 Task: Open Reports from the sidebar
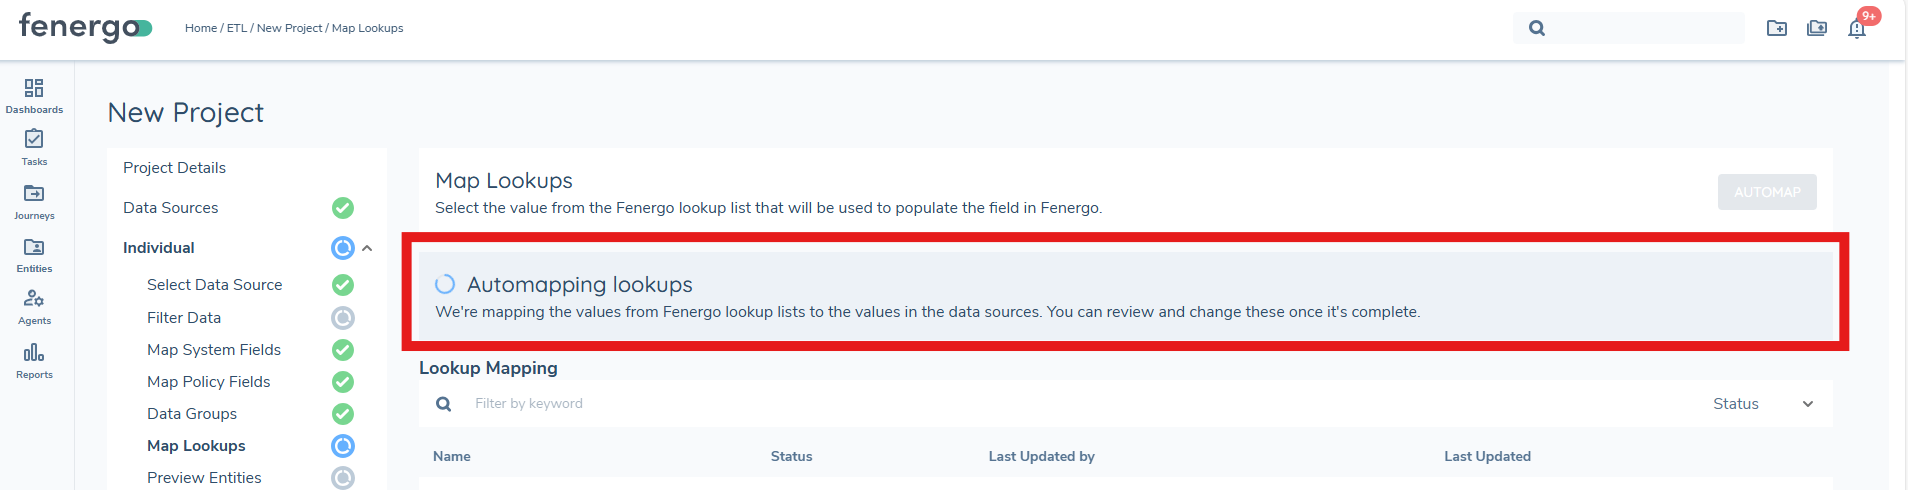pos(34,360)
